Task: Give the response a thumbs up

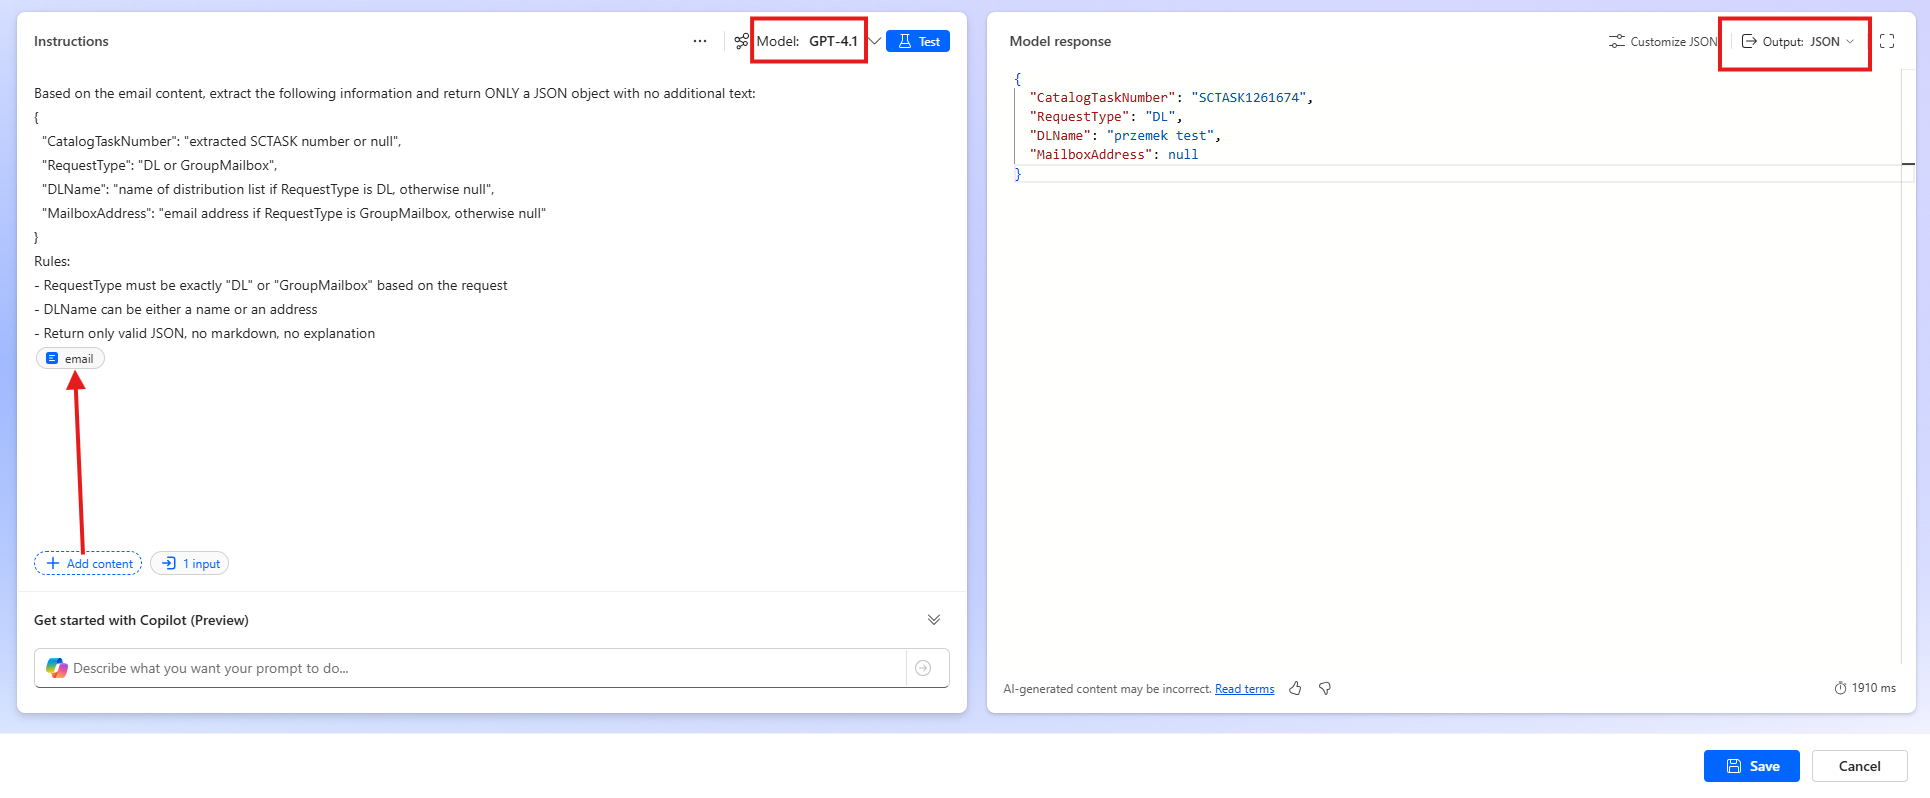Action: tap(1295, 688)
